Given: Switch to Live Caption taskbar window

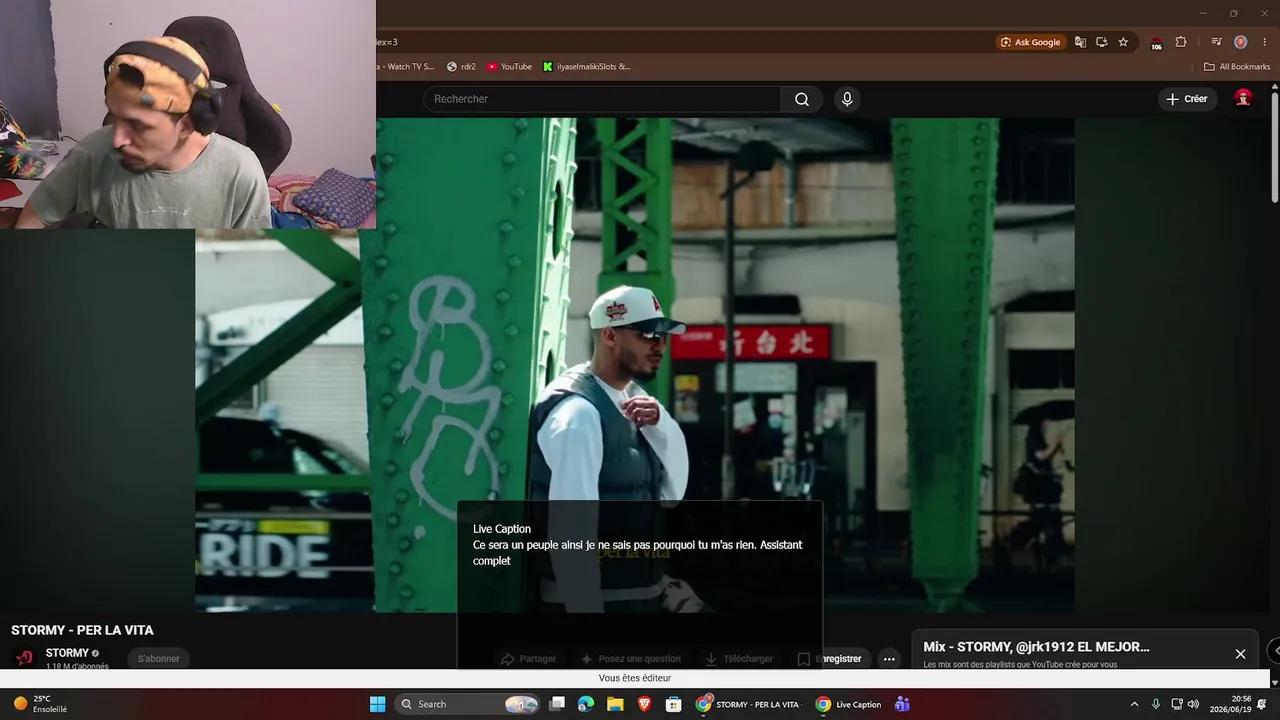Looking at the screenshot, I should click(x=848, y=704).
